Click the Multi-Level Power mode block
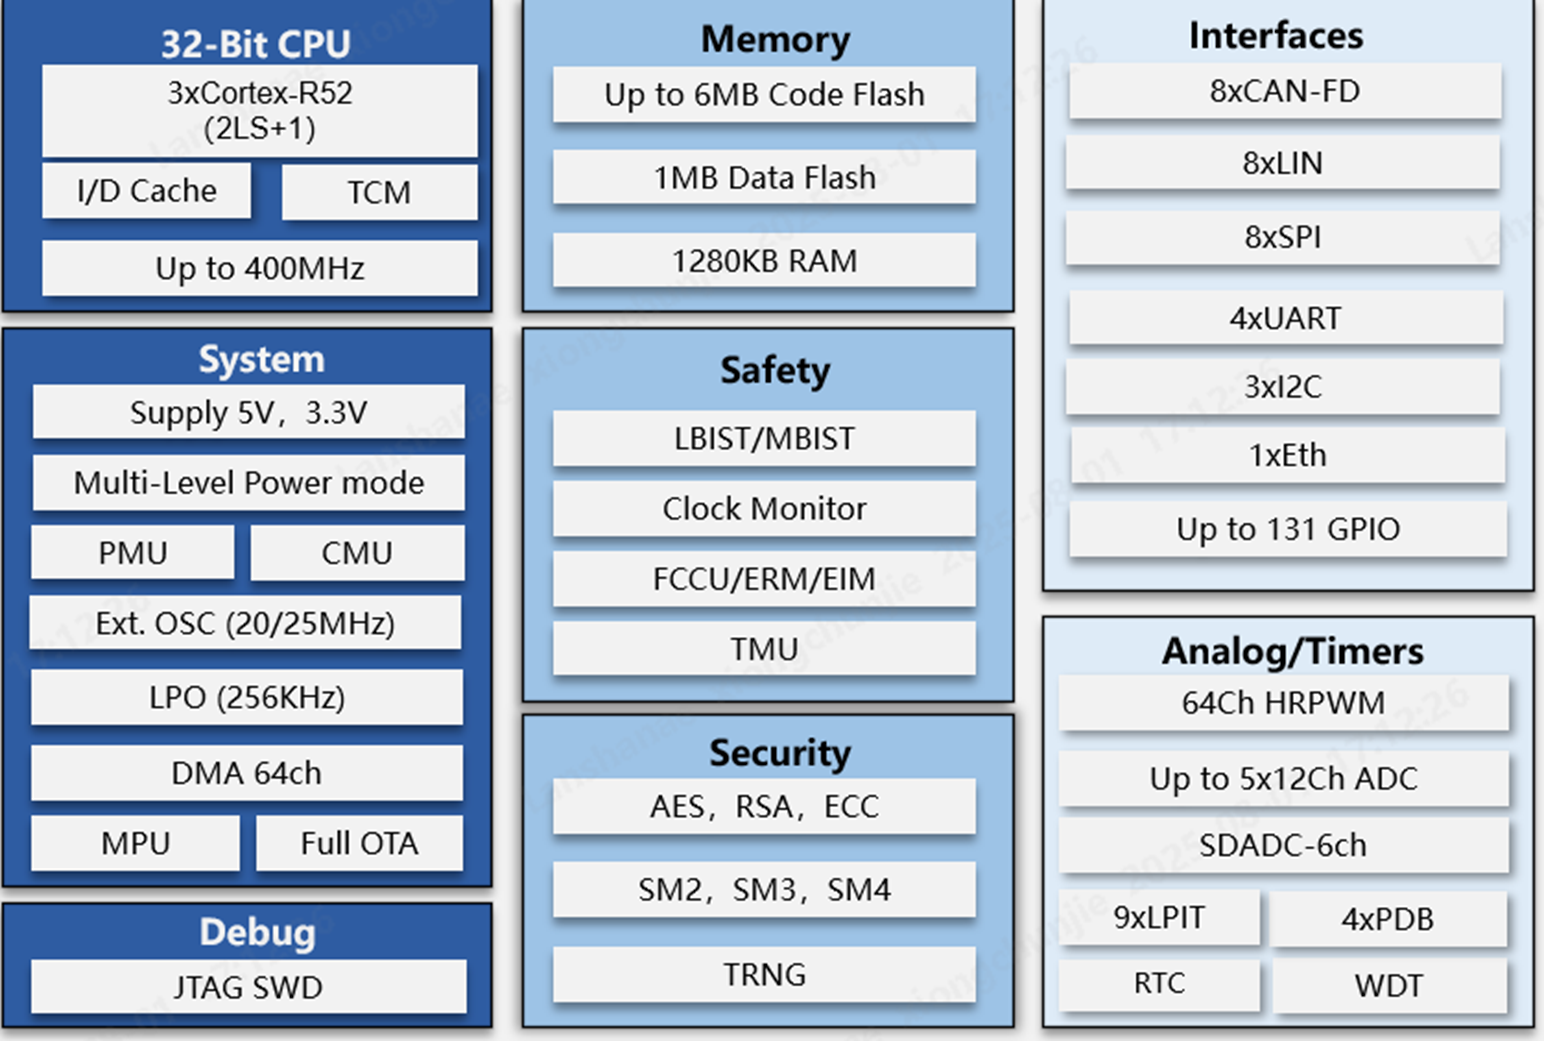The image size is (1544, 1041). (x=248, y=483)
